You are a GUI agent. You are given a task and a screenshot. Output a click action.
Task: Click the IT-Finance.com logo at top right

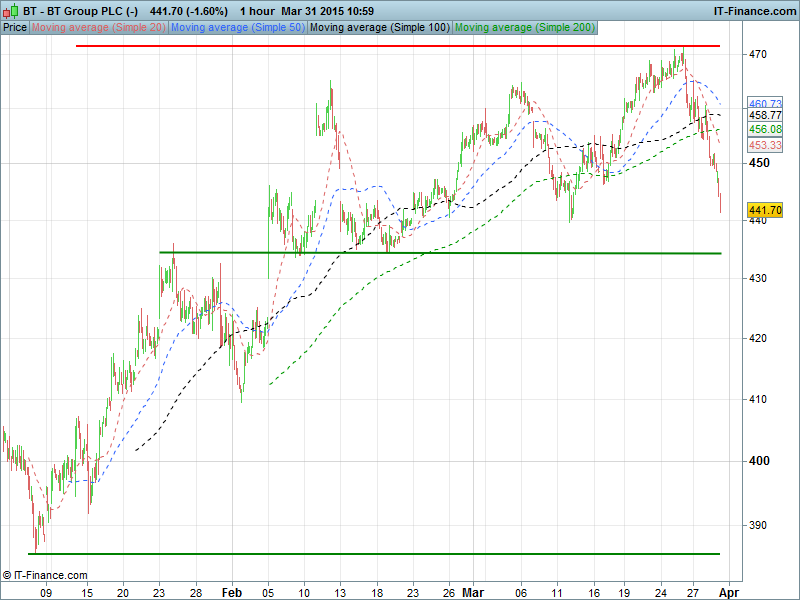pos(754,10)
